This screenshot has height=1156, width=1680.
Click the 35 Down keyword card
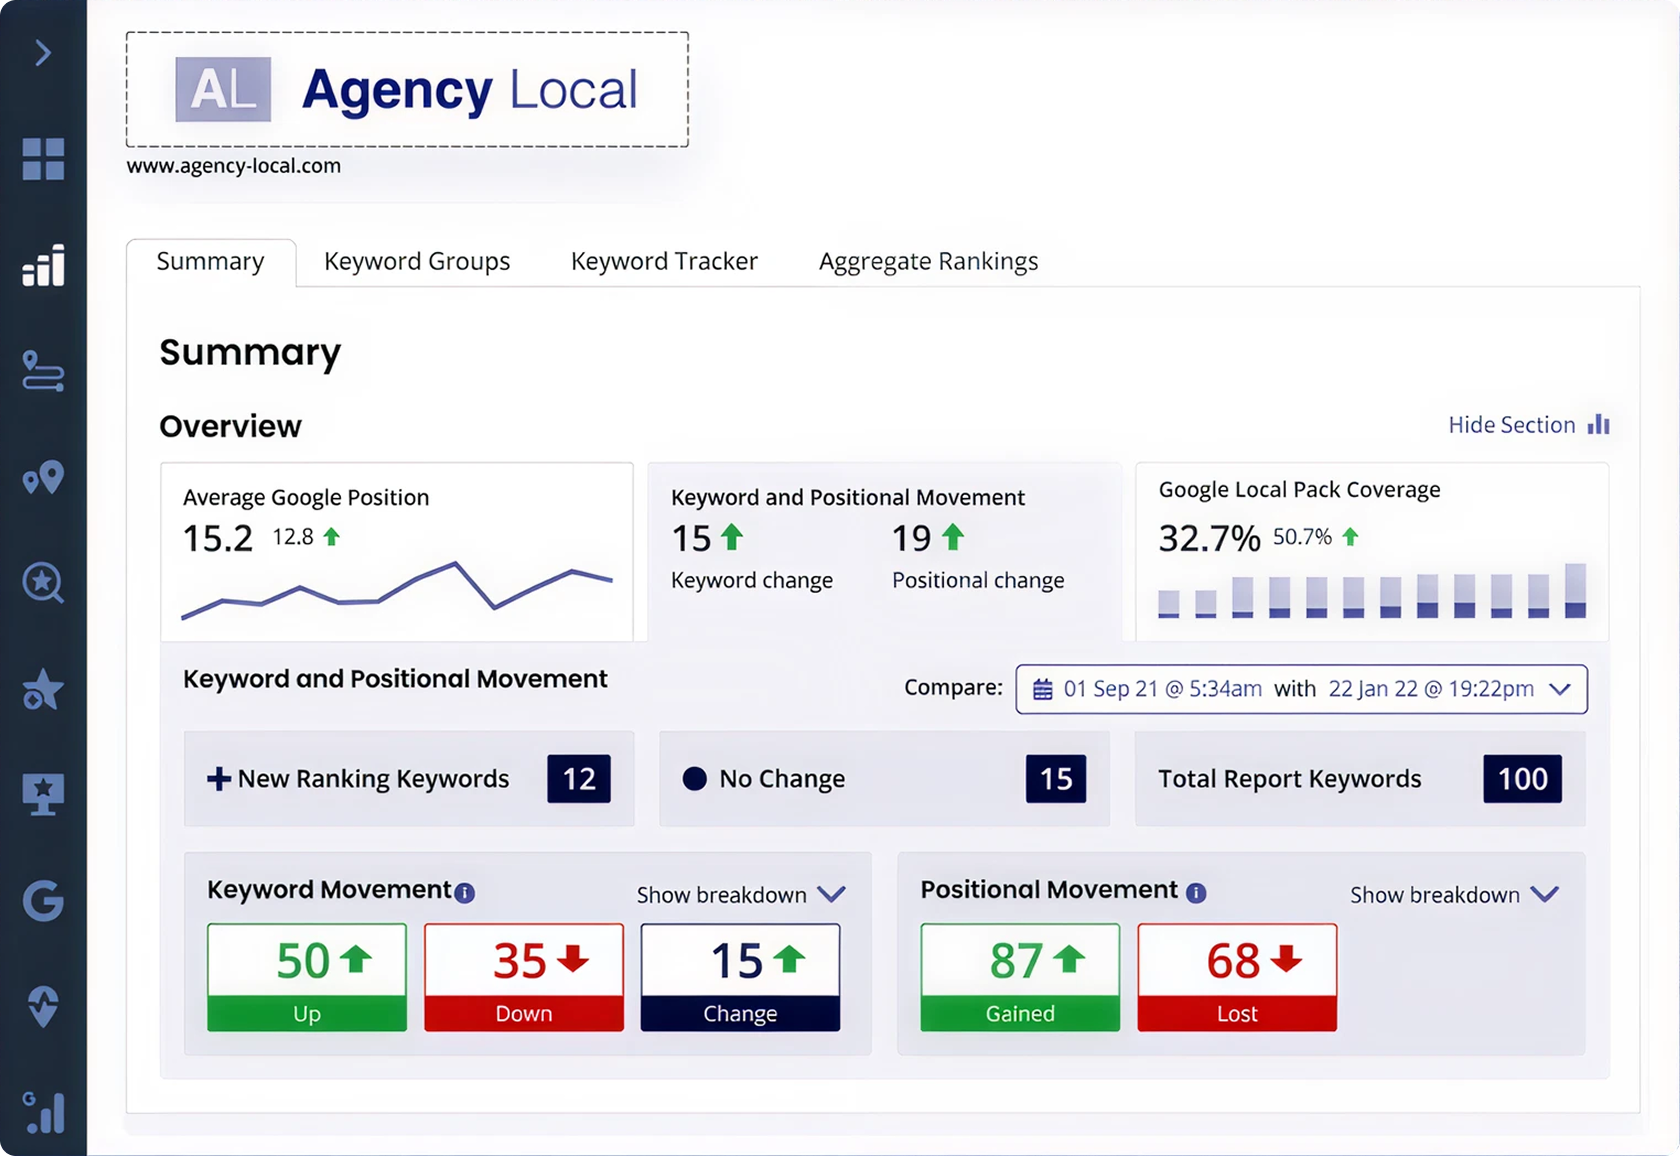(x=524, y=977)
